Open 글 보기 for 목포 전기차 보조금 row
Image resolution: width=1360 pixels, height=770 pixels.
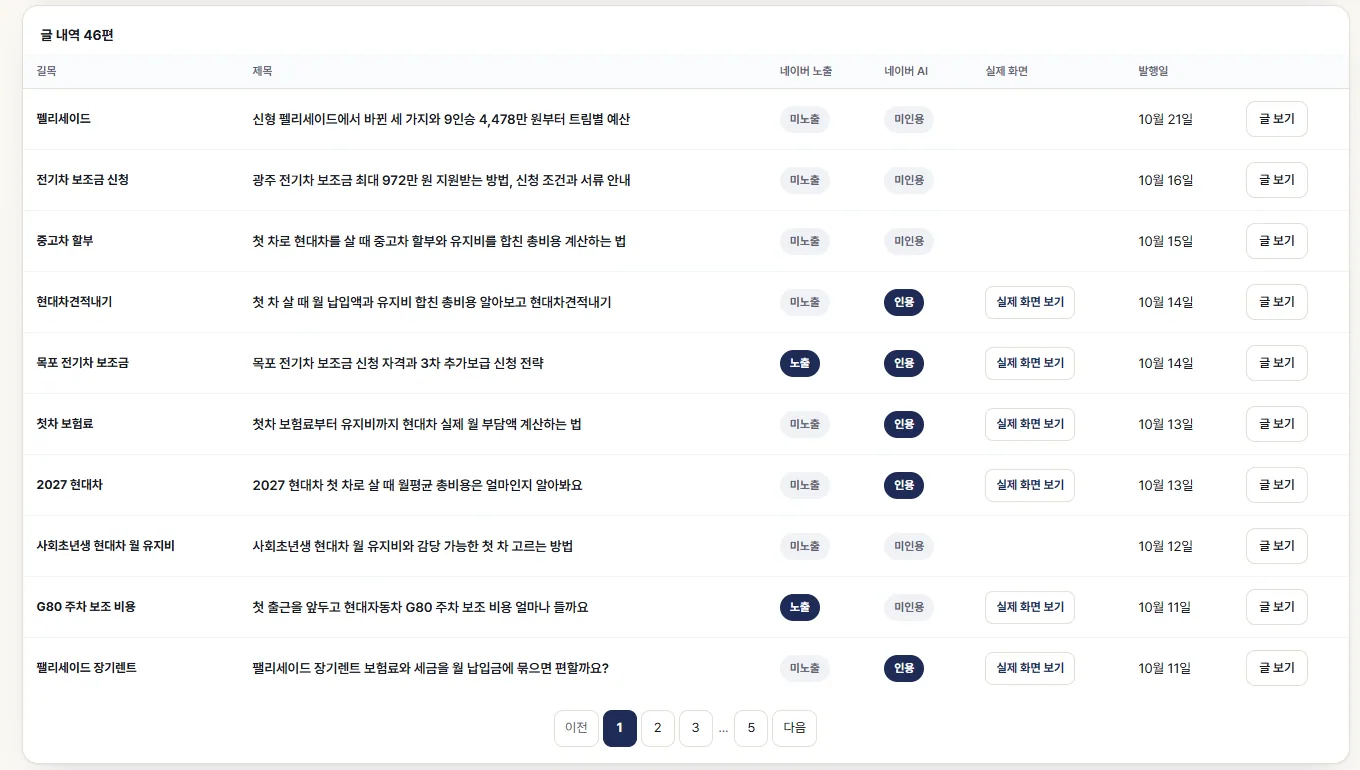click(x=1276, y=363)
